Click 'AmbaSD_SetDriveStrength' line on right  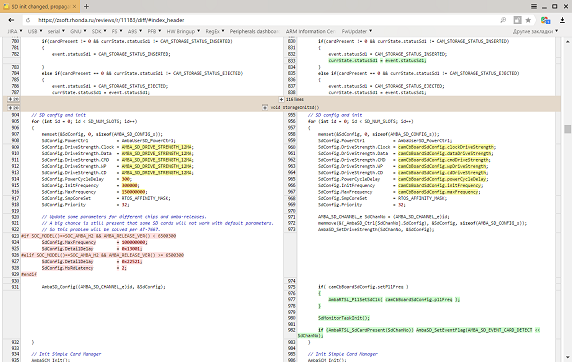376,230
